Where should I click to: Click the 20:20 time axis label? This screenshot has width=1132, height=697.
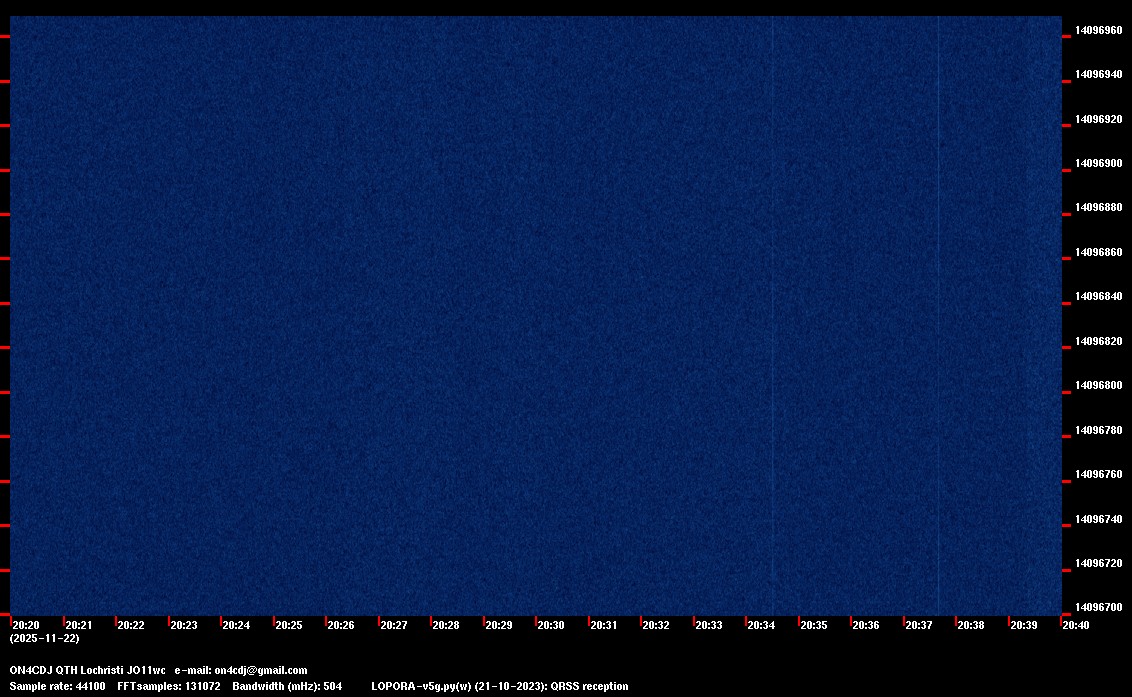coord(26,625)
